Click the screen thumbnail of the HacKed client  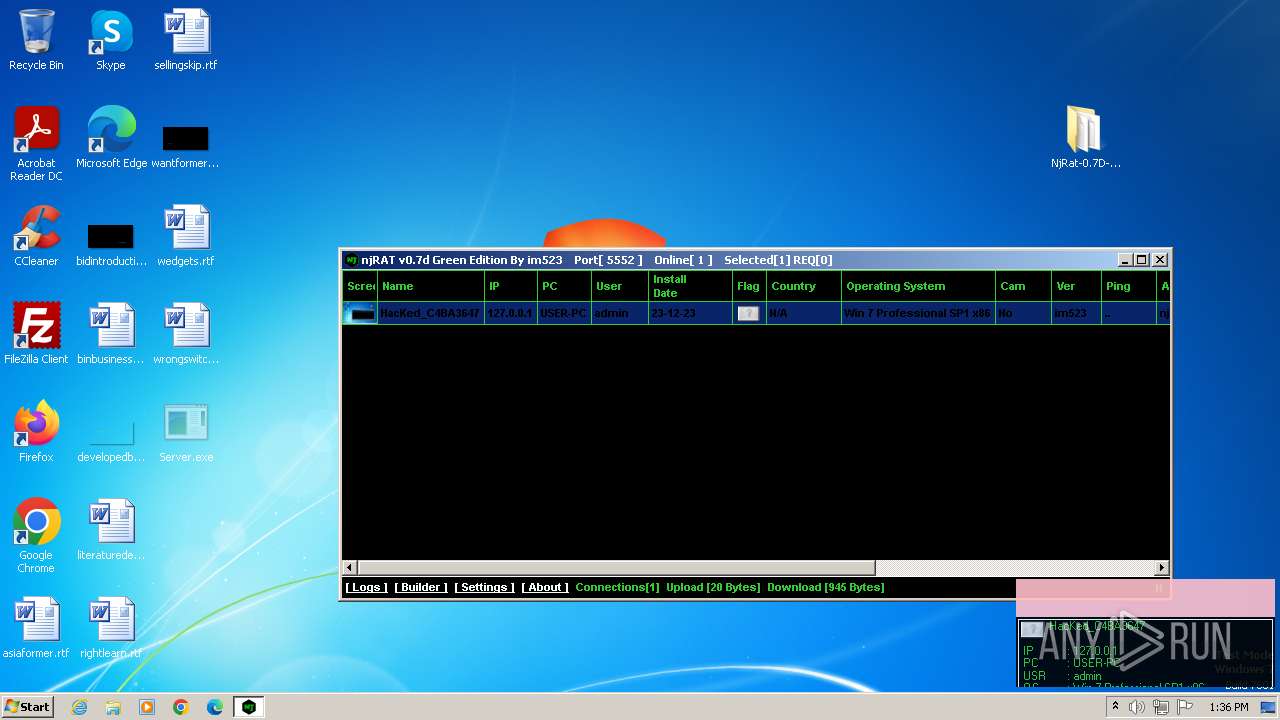tap(360, 313)
